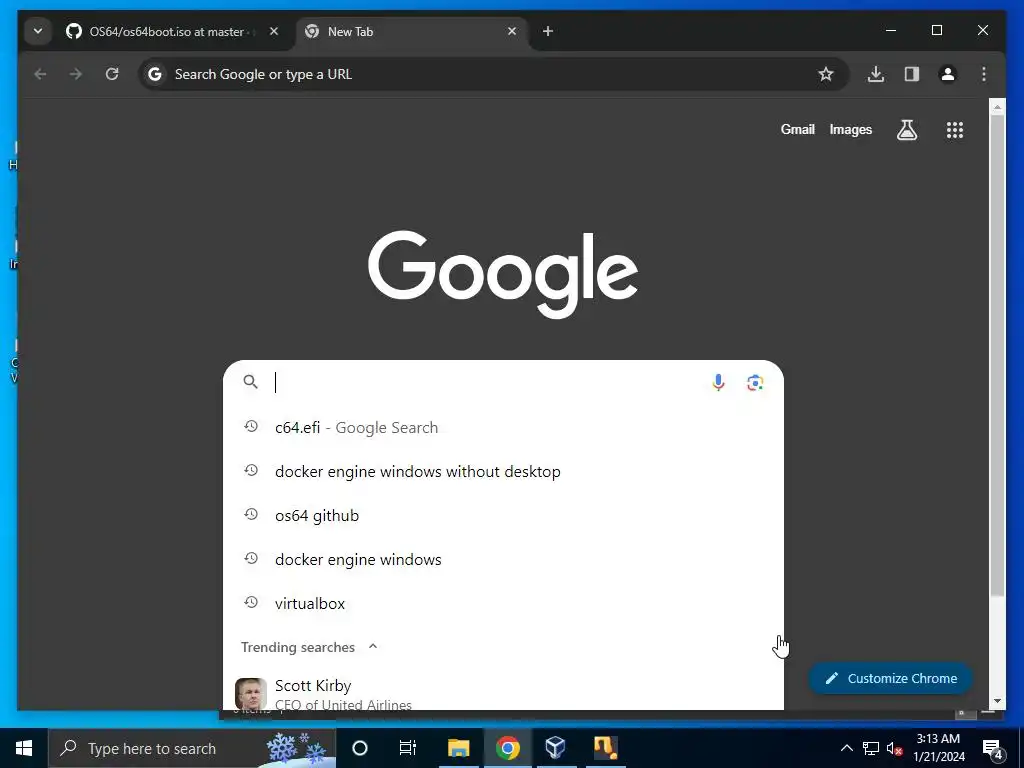This screenshot has height=768, width=1024.
Task: Select the virtualbox suggestion
Action: tap(503, 603)
